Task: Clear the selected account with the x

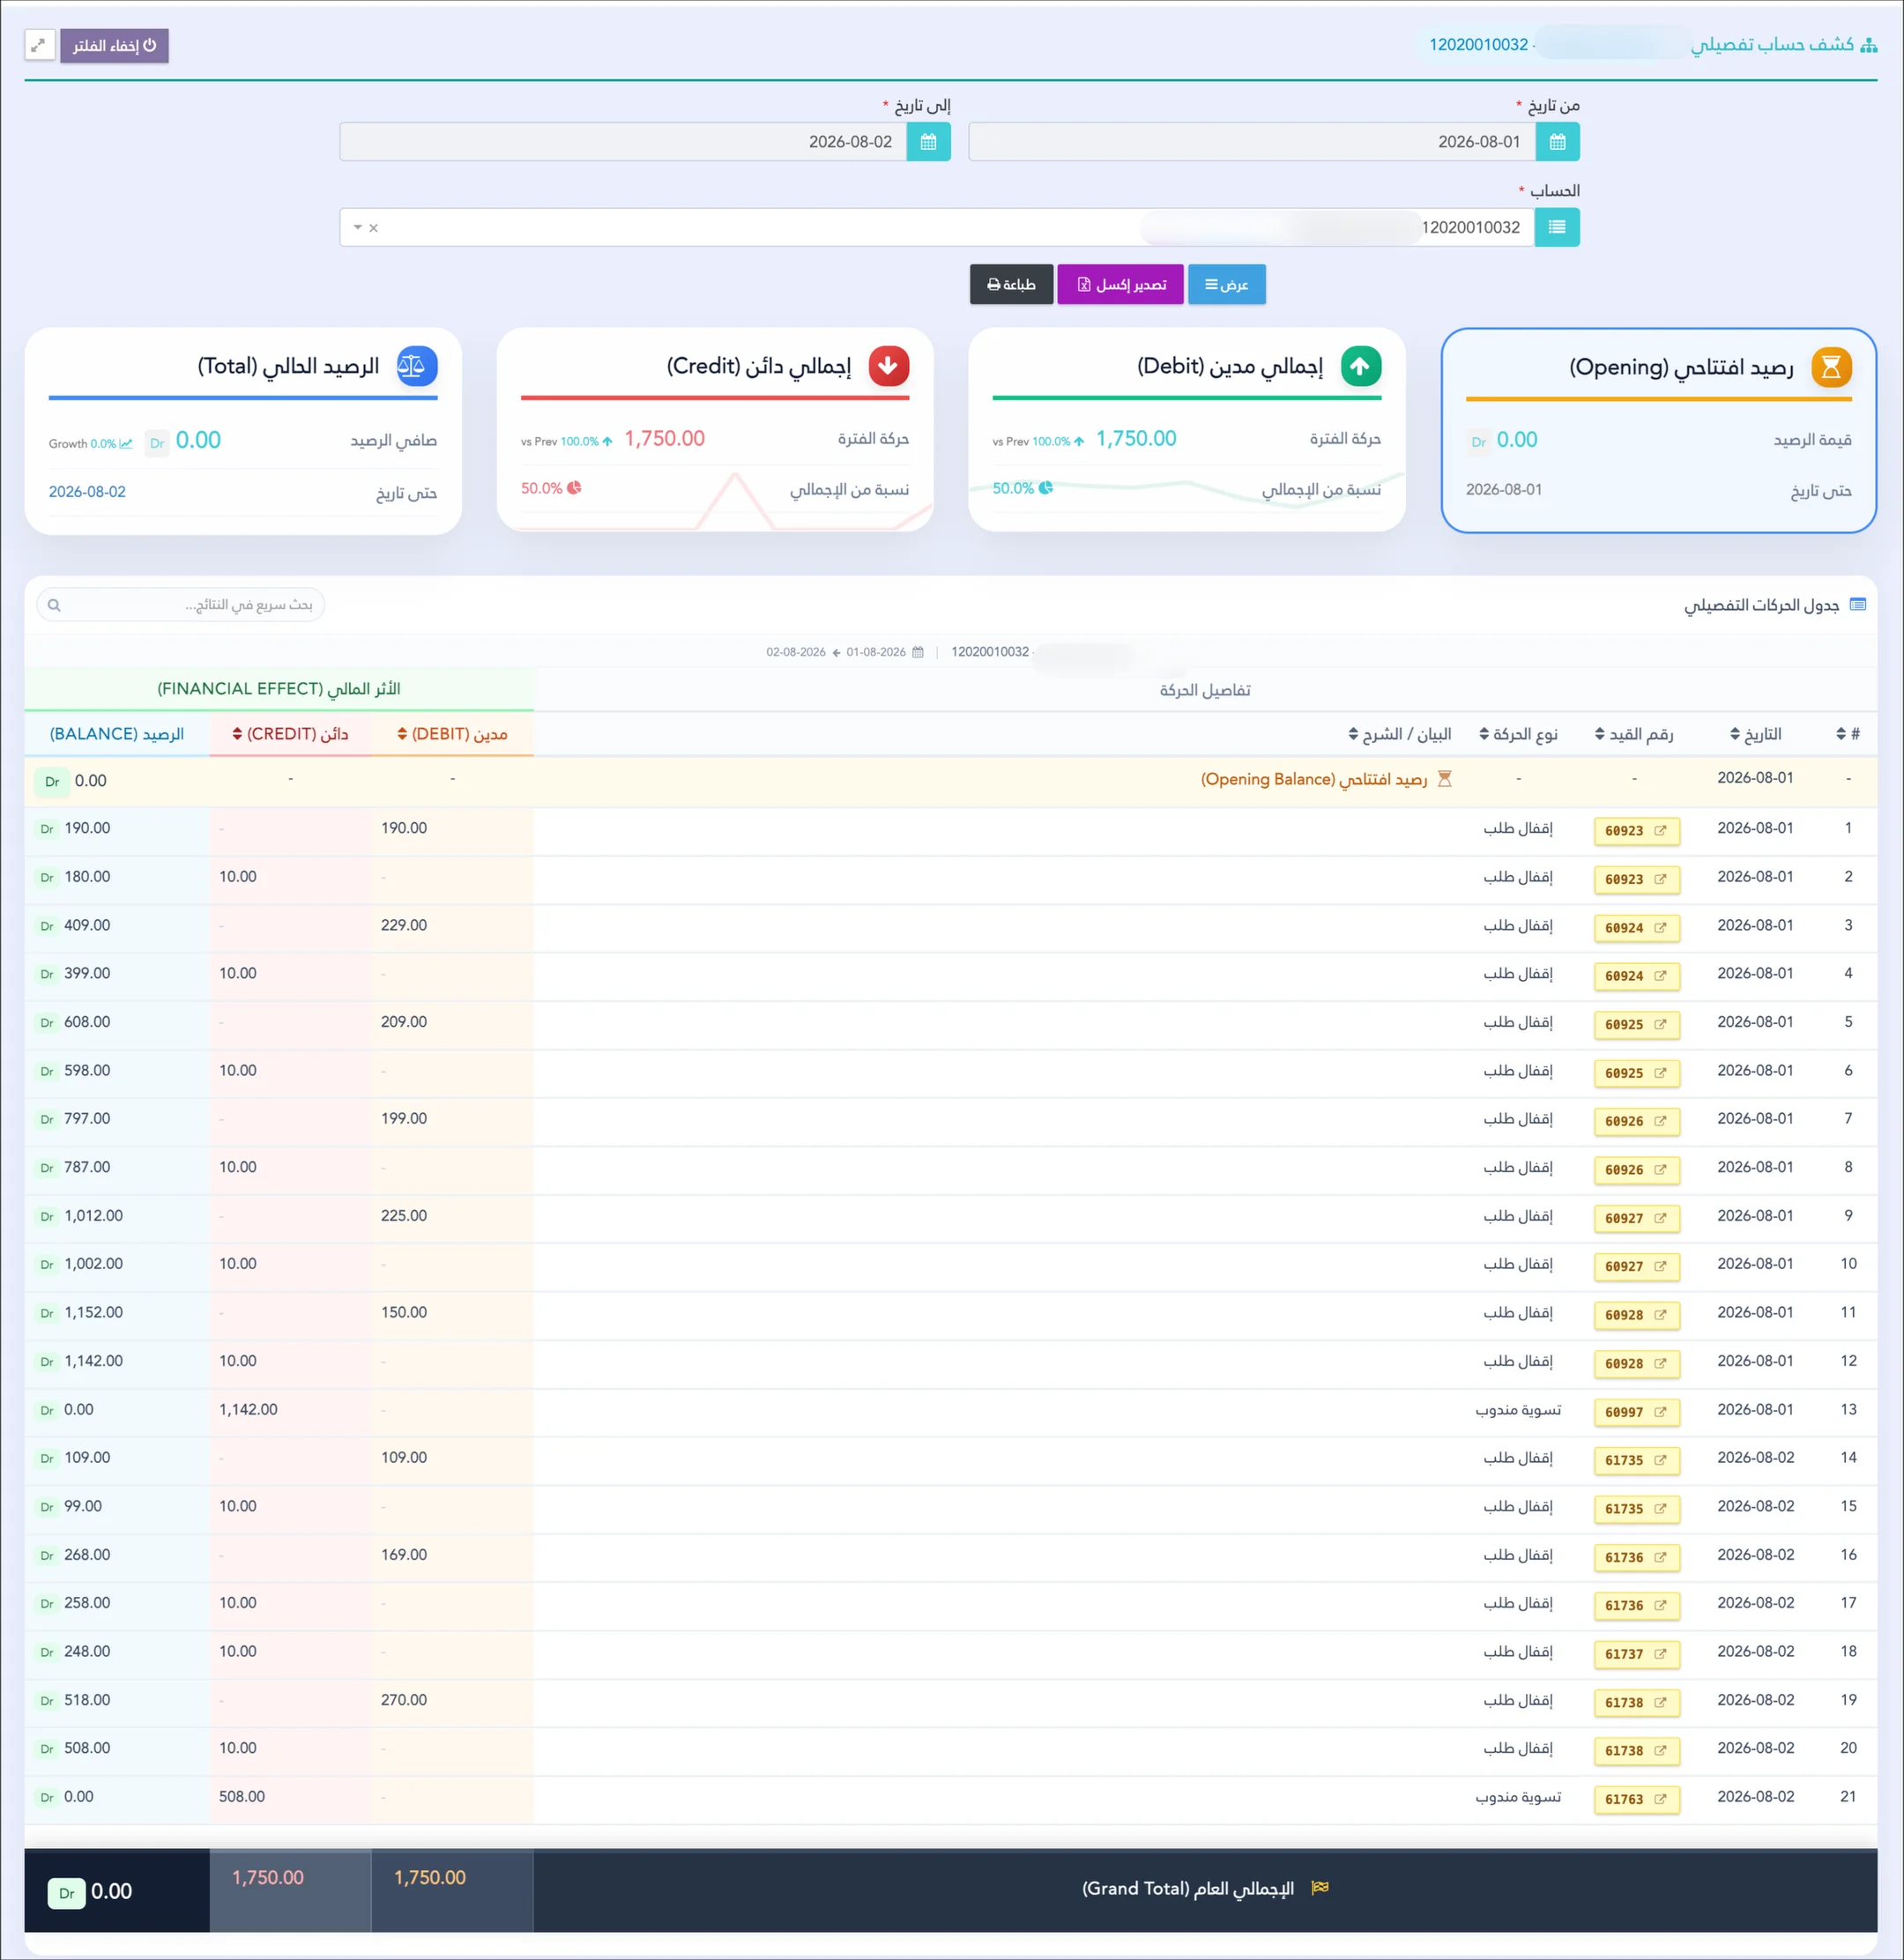Action: tap(373, 228)
